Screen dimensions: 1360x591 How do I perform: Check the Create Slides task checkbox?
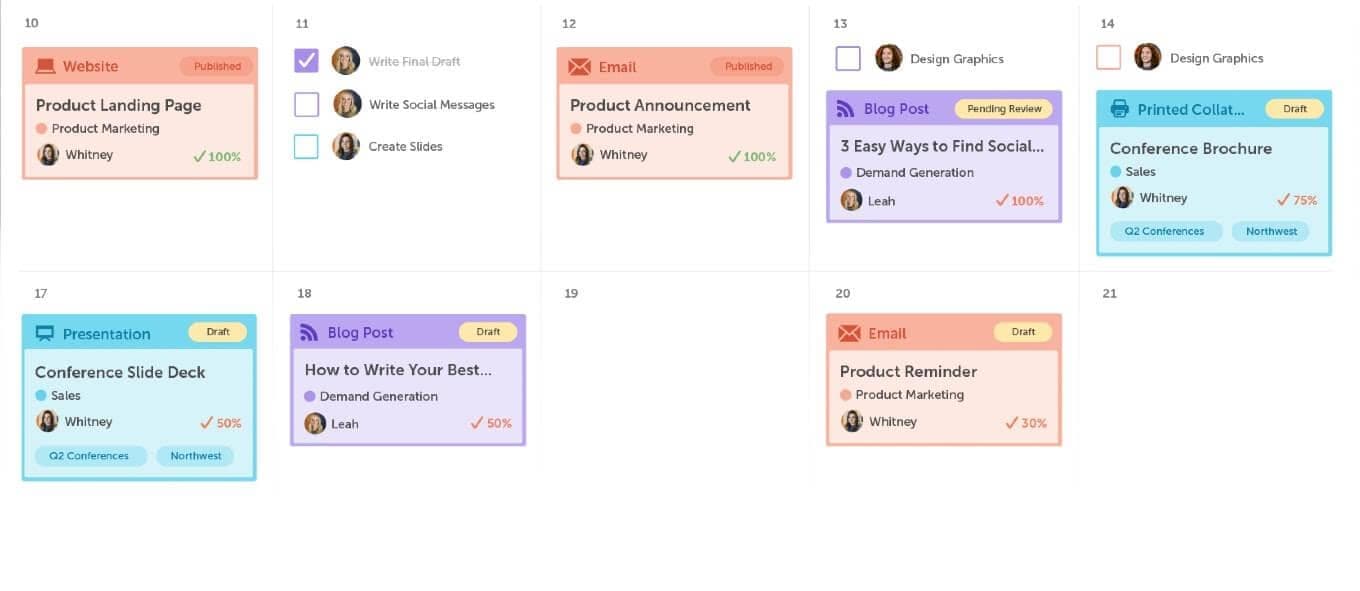tap(306, 146)
